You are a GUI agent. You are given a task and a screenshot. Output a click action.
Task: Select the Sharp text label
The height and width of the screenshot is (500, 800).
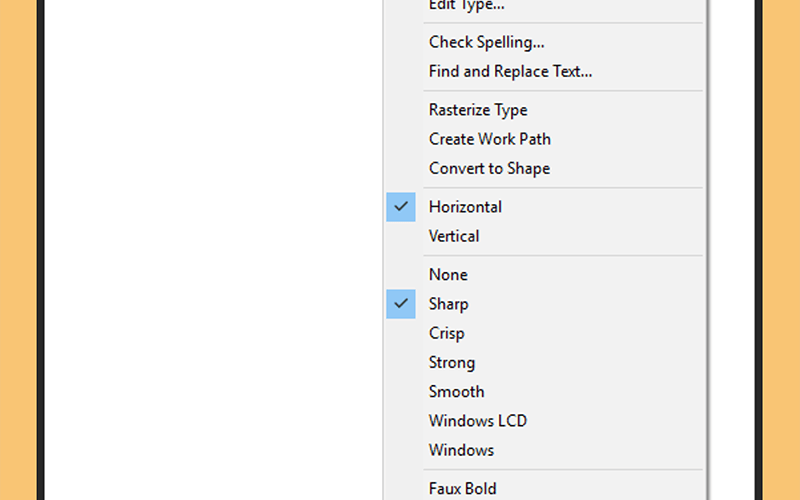point(448,304)
